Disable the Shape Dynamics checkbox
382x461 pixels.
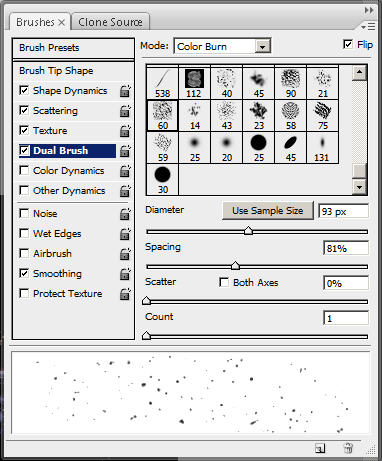pyautogui.click(x=24, y=90)
